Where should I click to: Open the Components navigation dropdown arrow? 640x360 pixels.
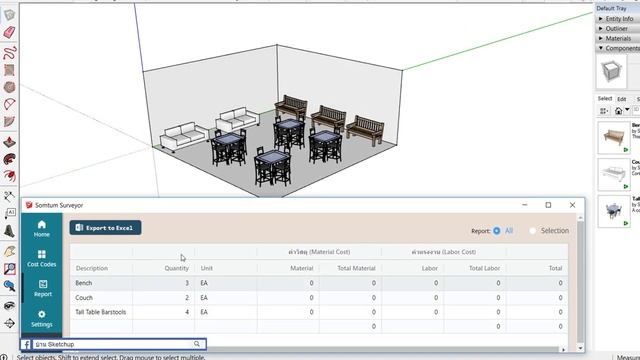[627, 110]
